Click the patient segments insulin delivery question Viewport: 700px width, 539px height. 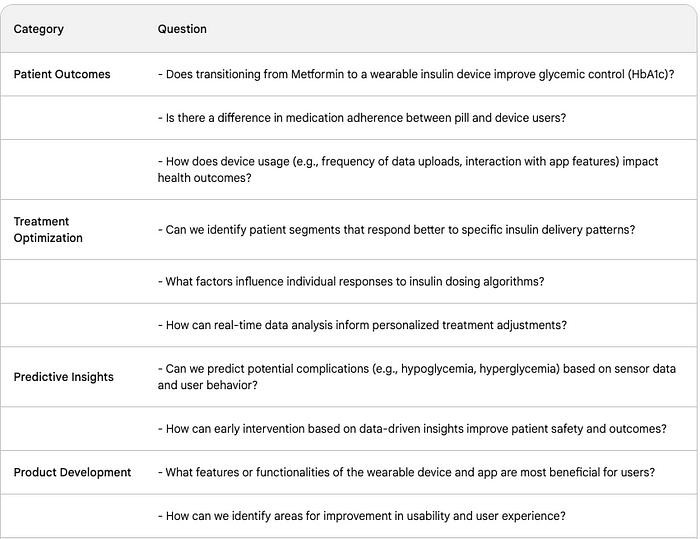coord(396,230)
